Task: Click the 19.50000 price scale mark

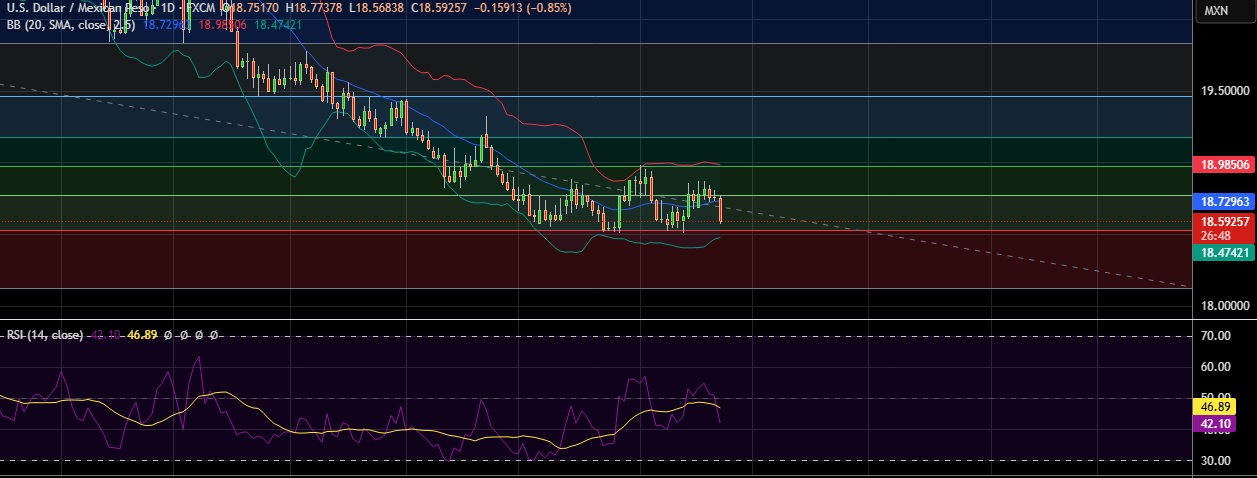Action: coord(1224,91)
